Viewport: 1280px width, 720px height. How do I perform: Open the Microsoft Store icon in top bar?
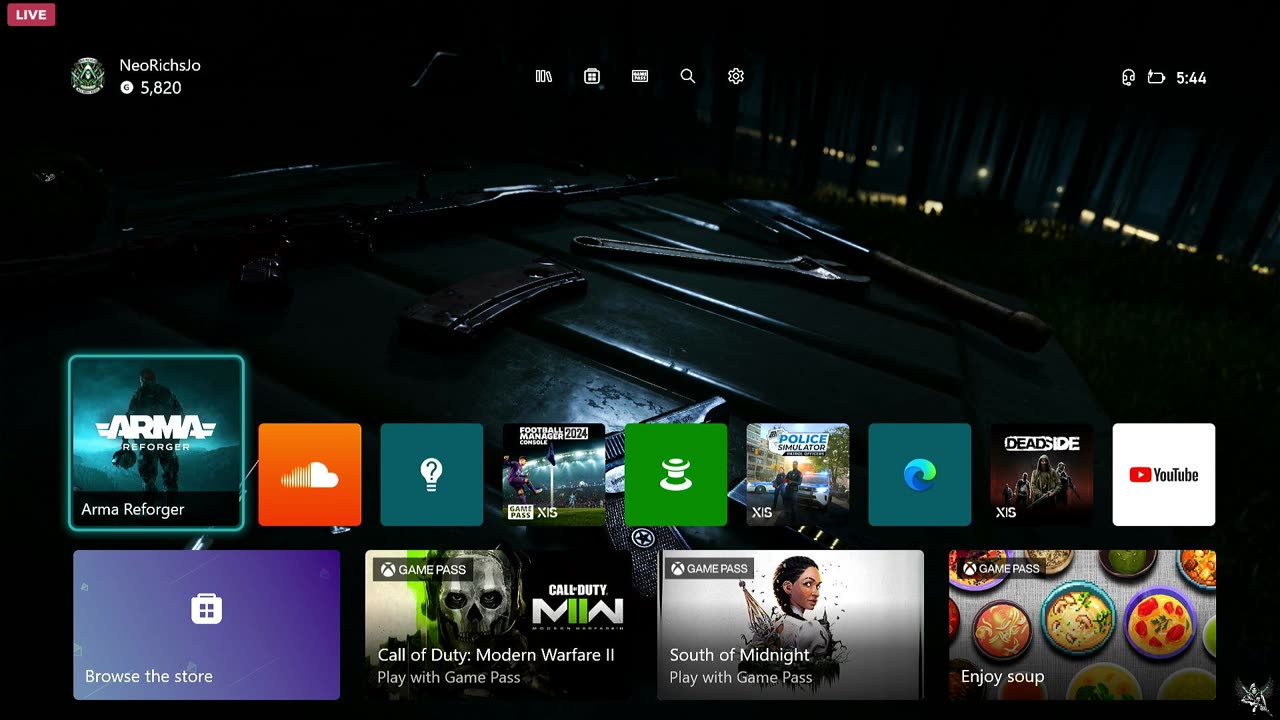pos(592,76)
